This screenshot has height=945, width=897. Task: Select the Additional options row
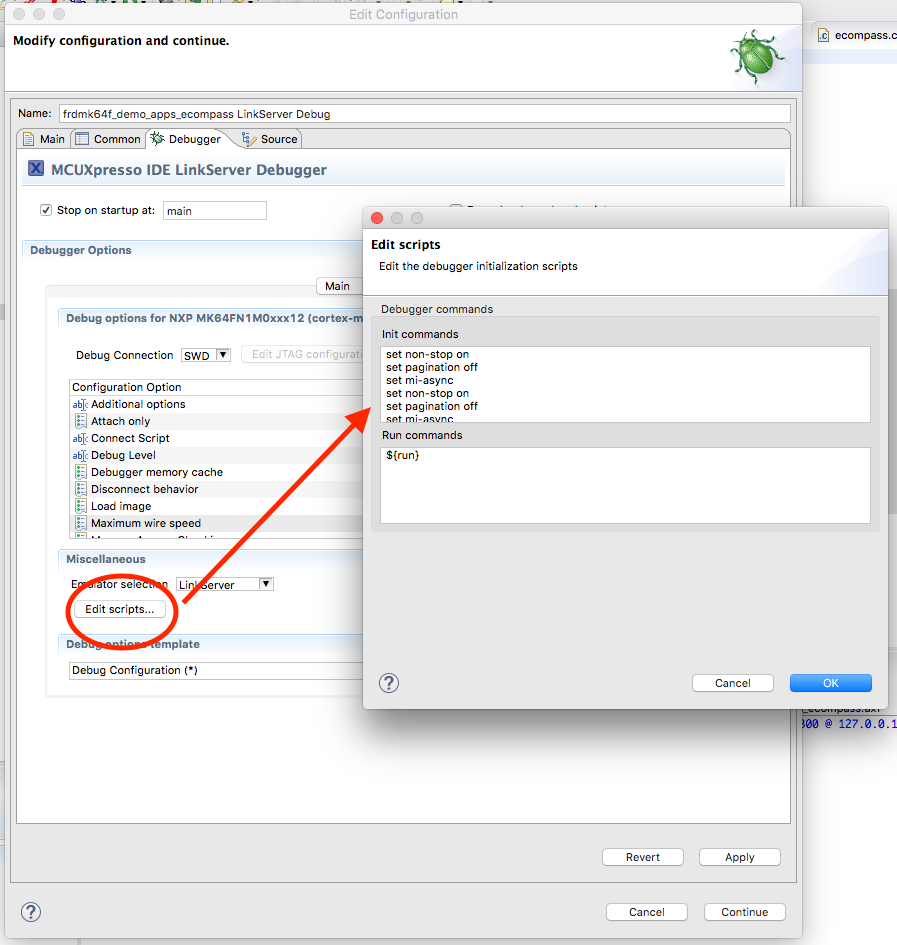point(217,404)
